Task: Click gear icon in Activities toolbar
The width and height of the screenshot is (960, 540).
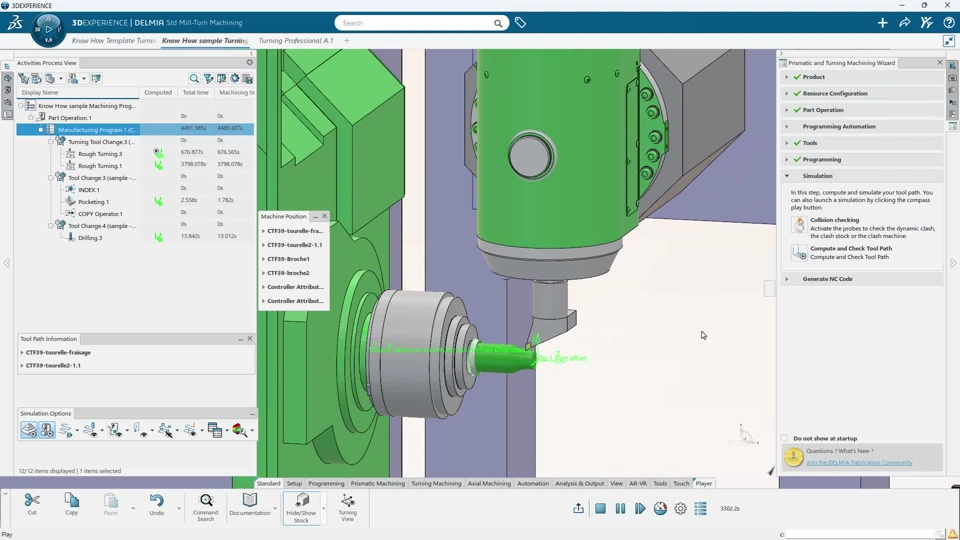Action: [234, 78]
